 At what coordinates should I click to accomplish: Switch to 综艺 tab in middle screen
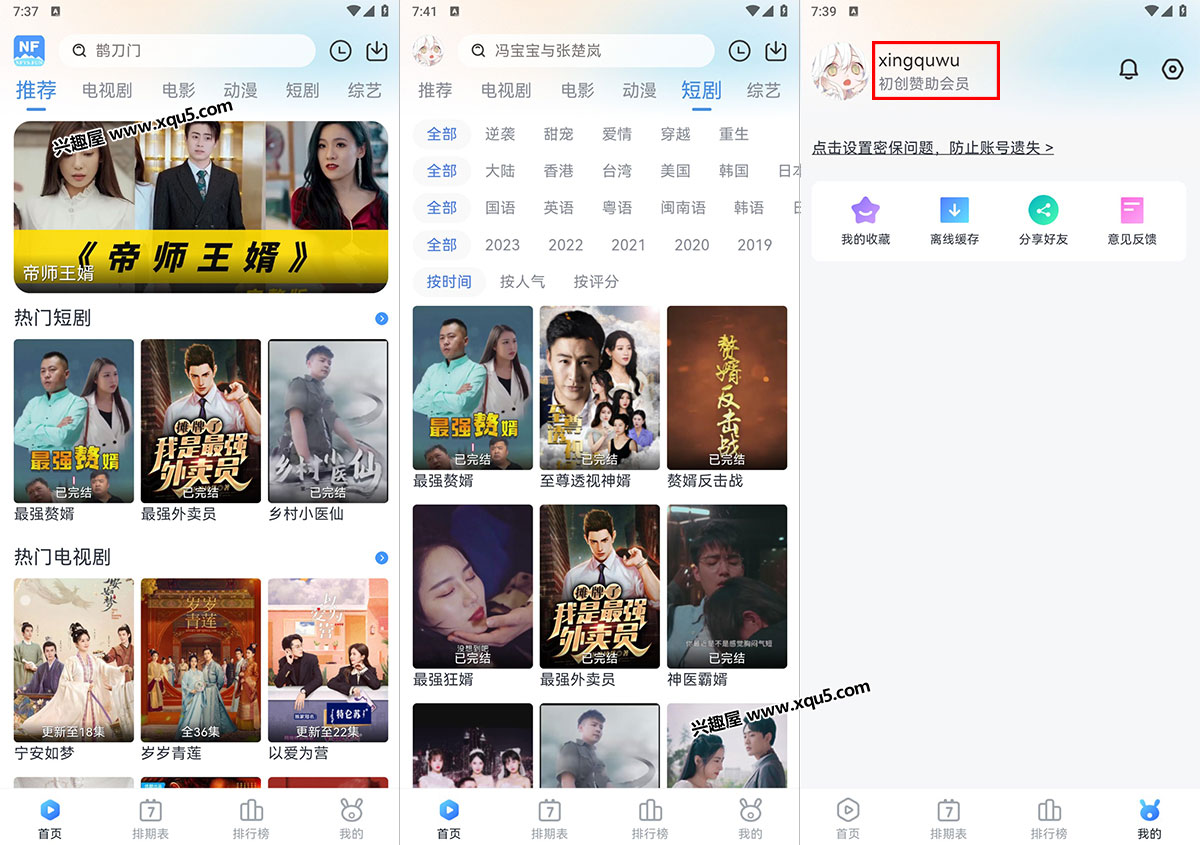(764, 90)
